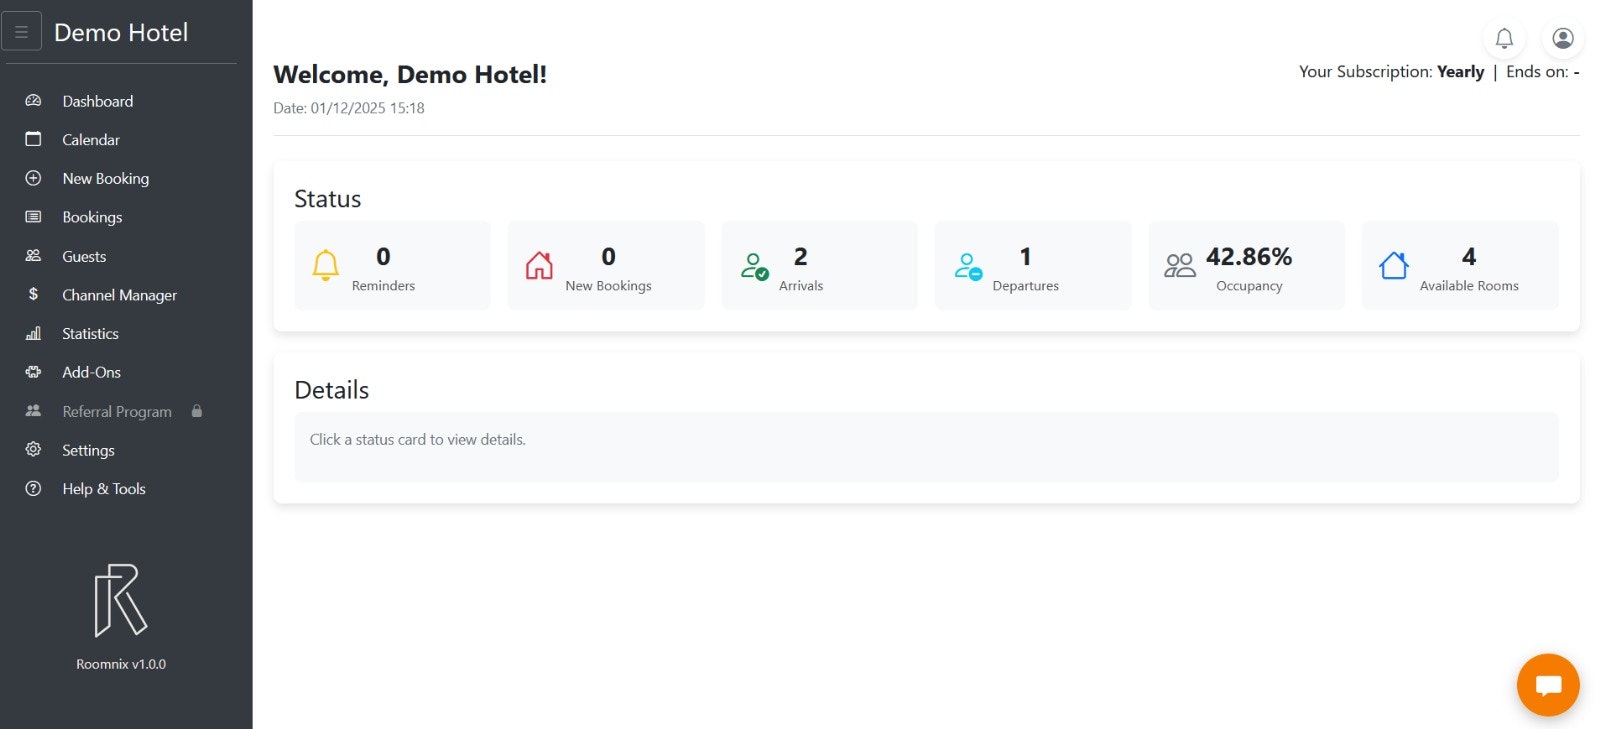The width and height of the screenshot is (1600, 729).
Task: Open notifications via the bell icon
Action: (x=1504, y=39)
